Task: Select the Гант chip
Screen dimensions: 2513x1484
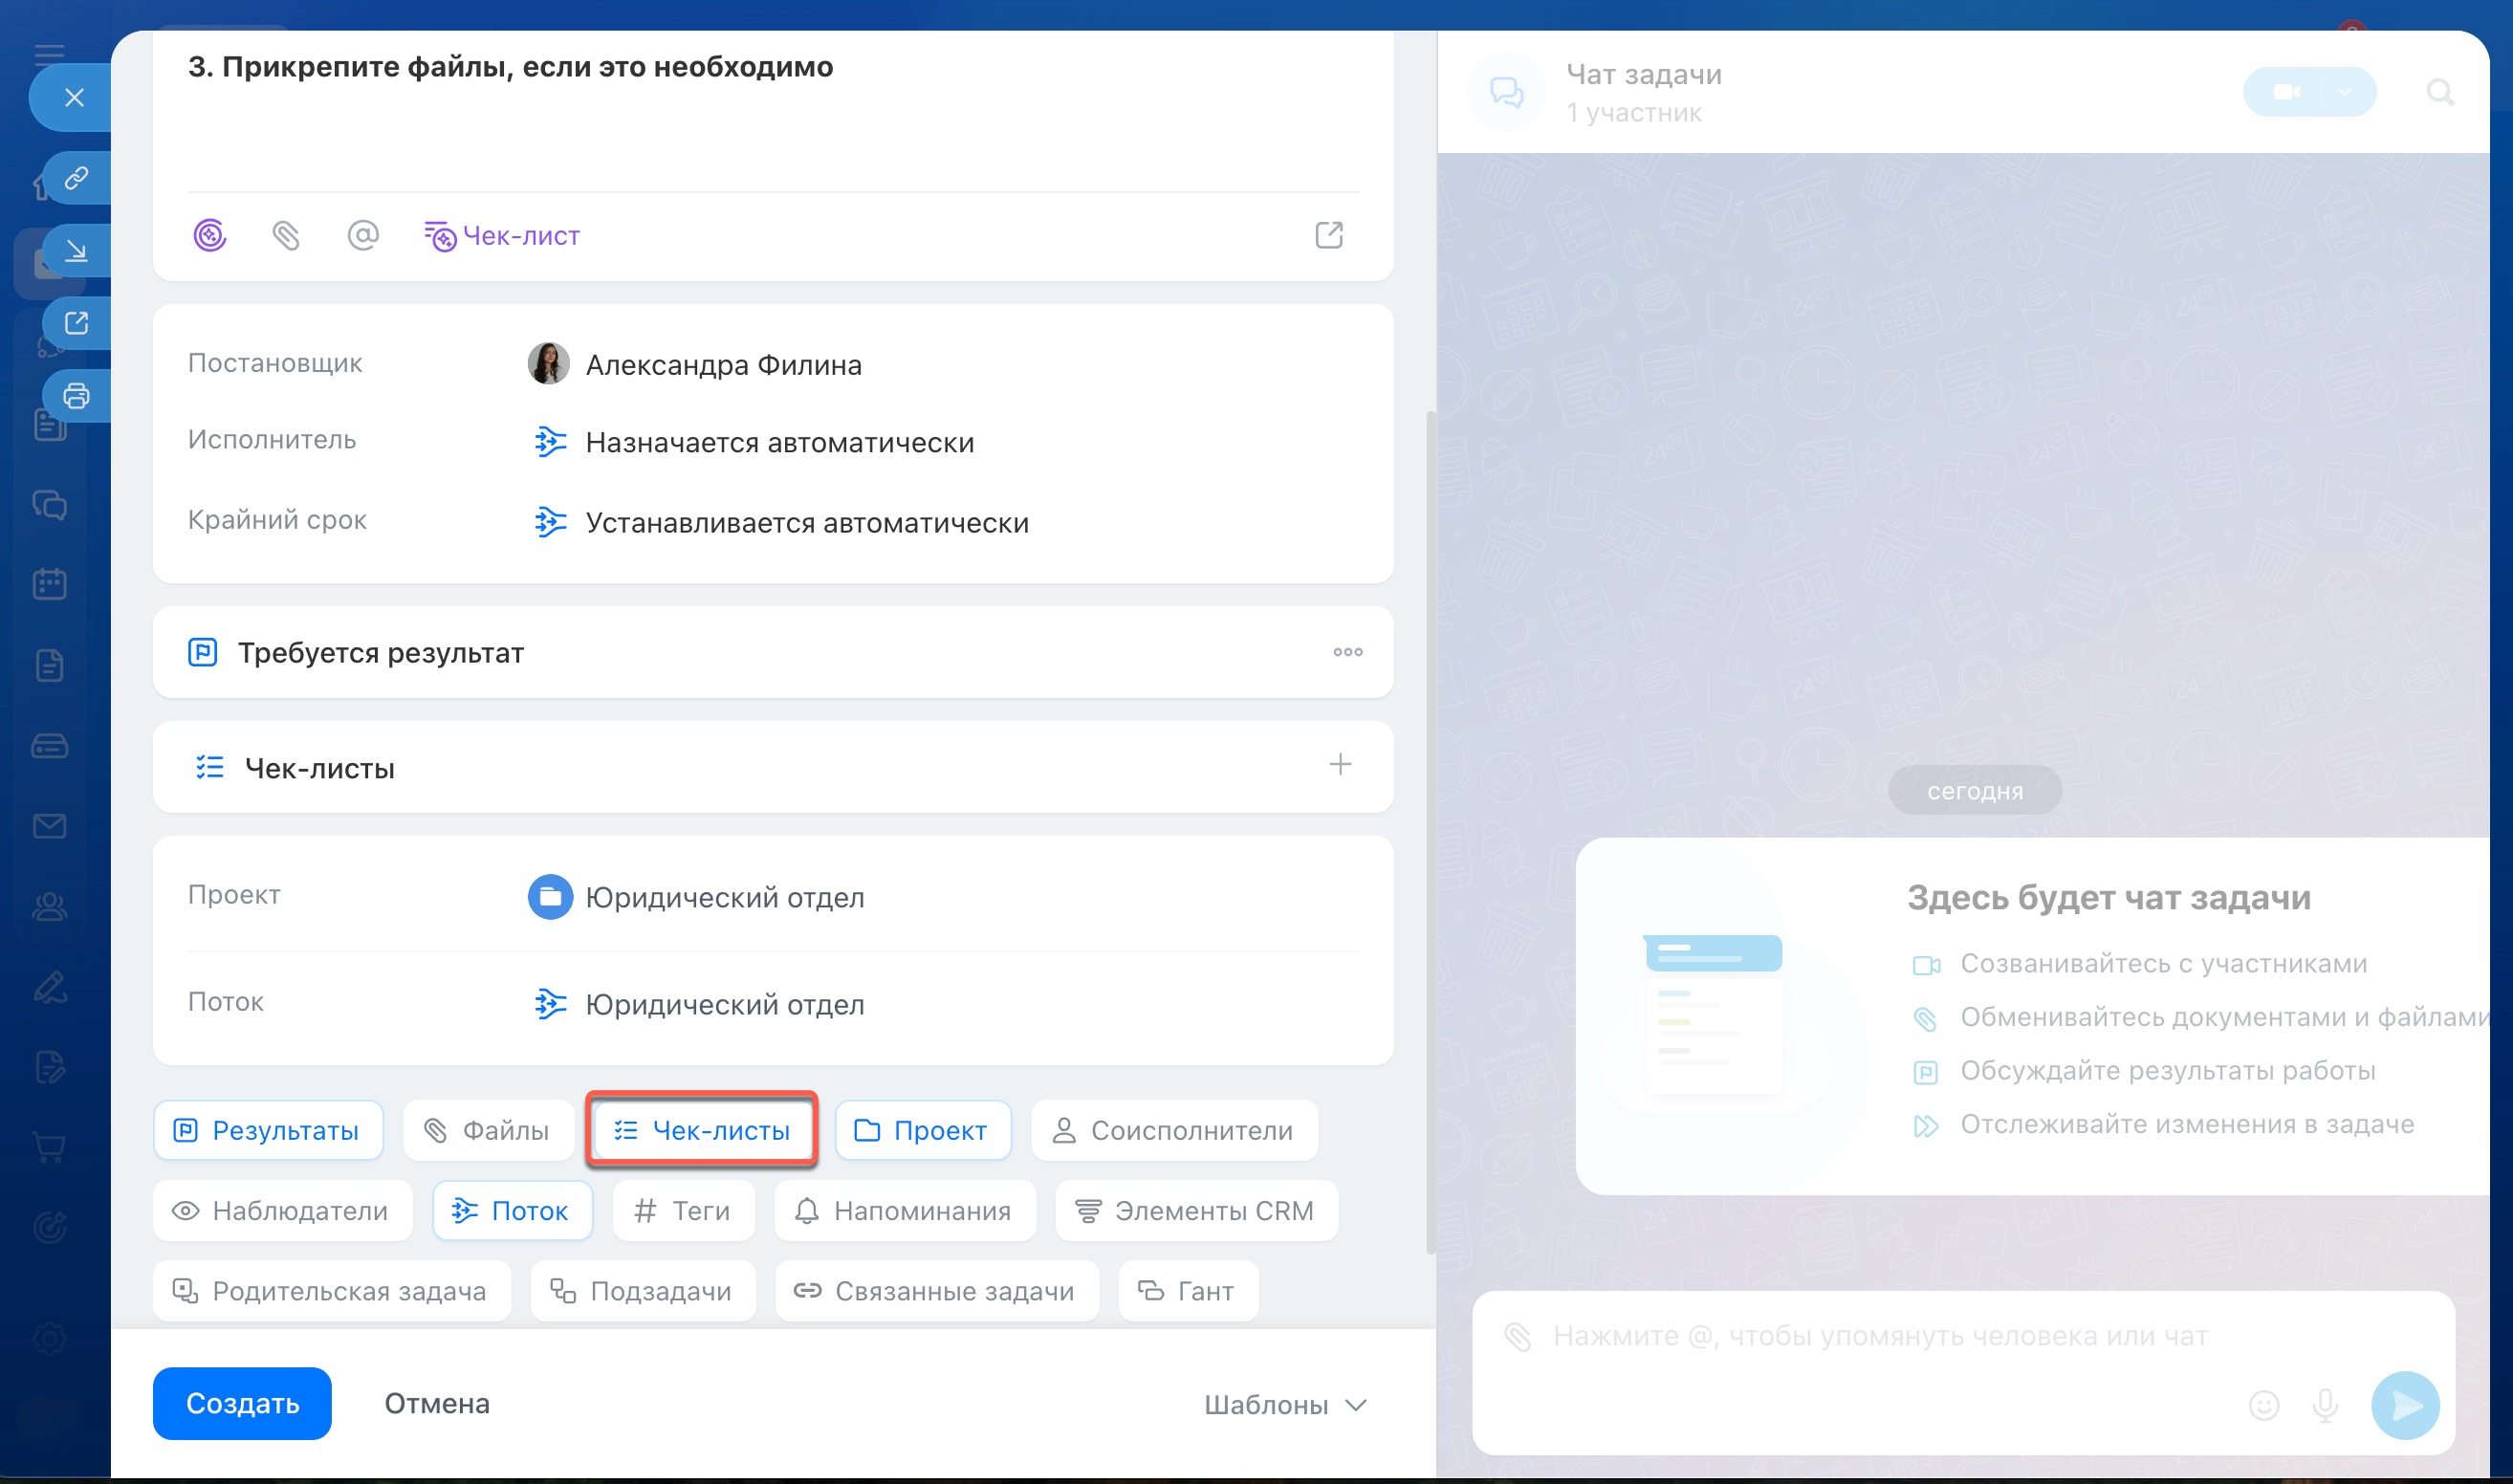Action: coord(1187,1290)
